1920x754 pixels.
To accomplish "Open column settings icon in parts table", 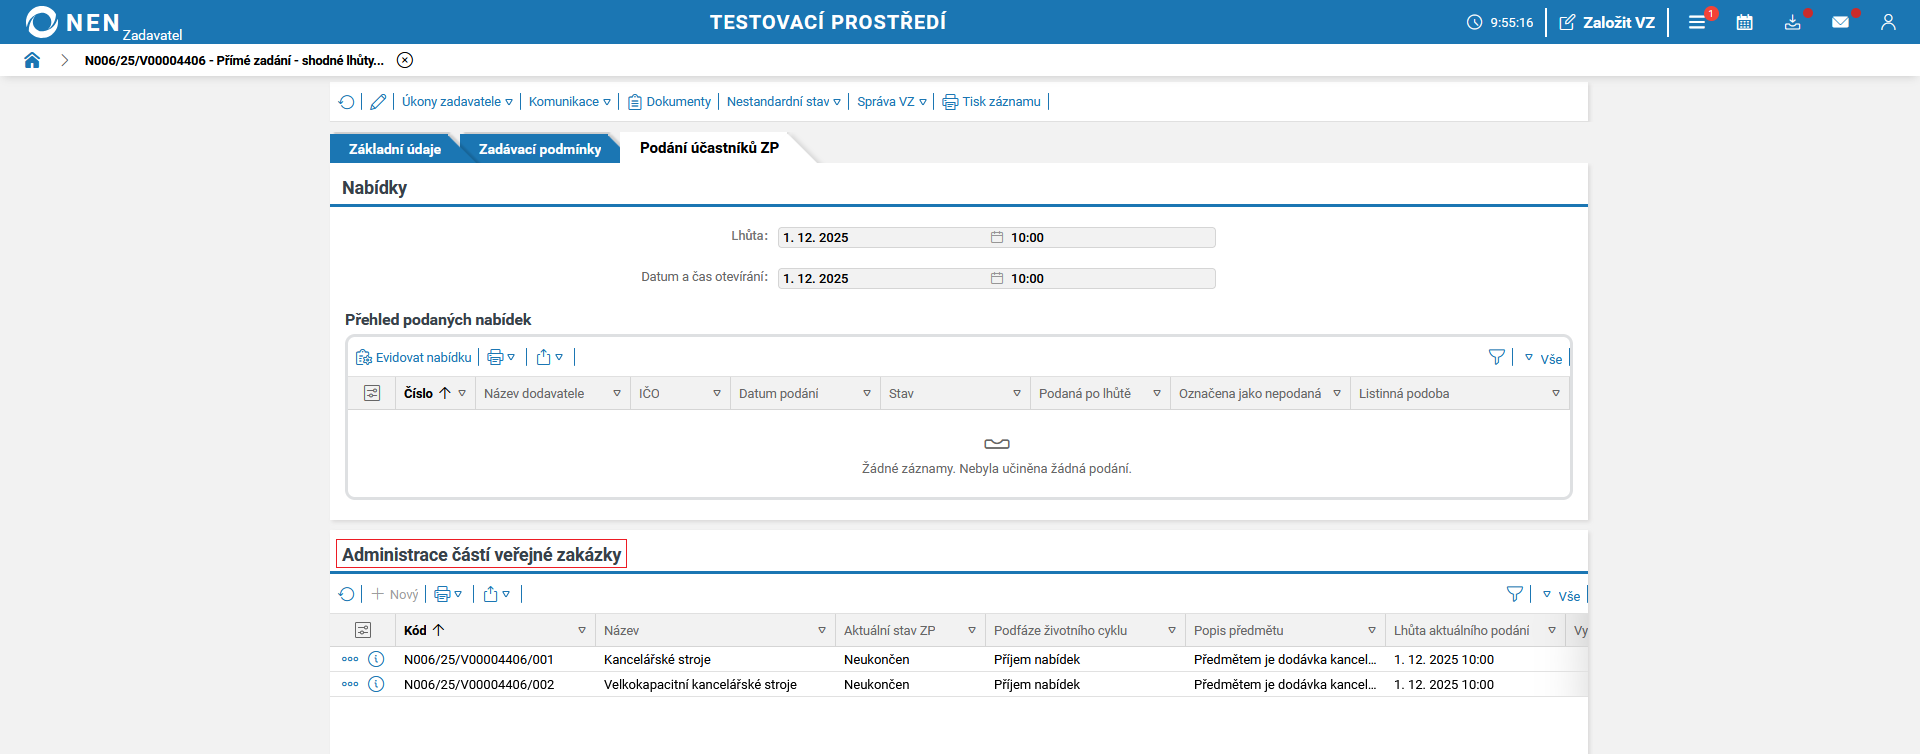I will 363,630.
